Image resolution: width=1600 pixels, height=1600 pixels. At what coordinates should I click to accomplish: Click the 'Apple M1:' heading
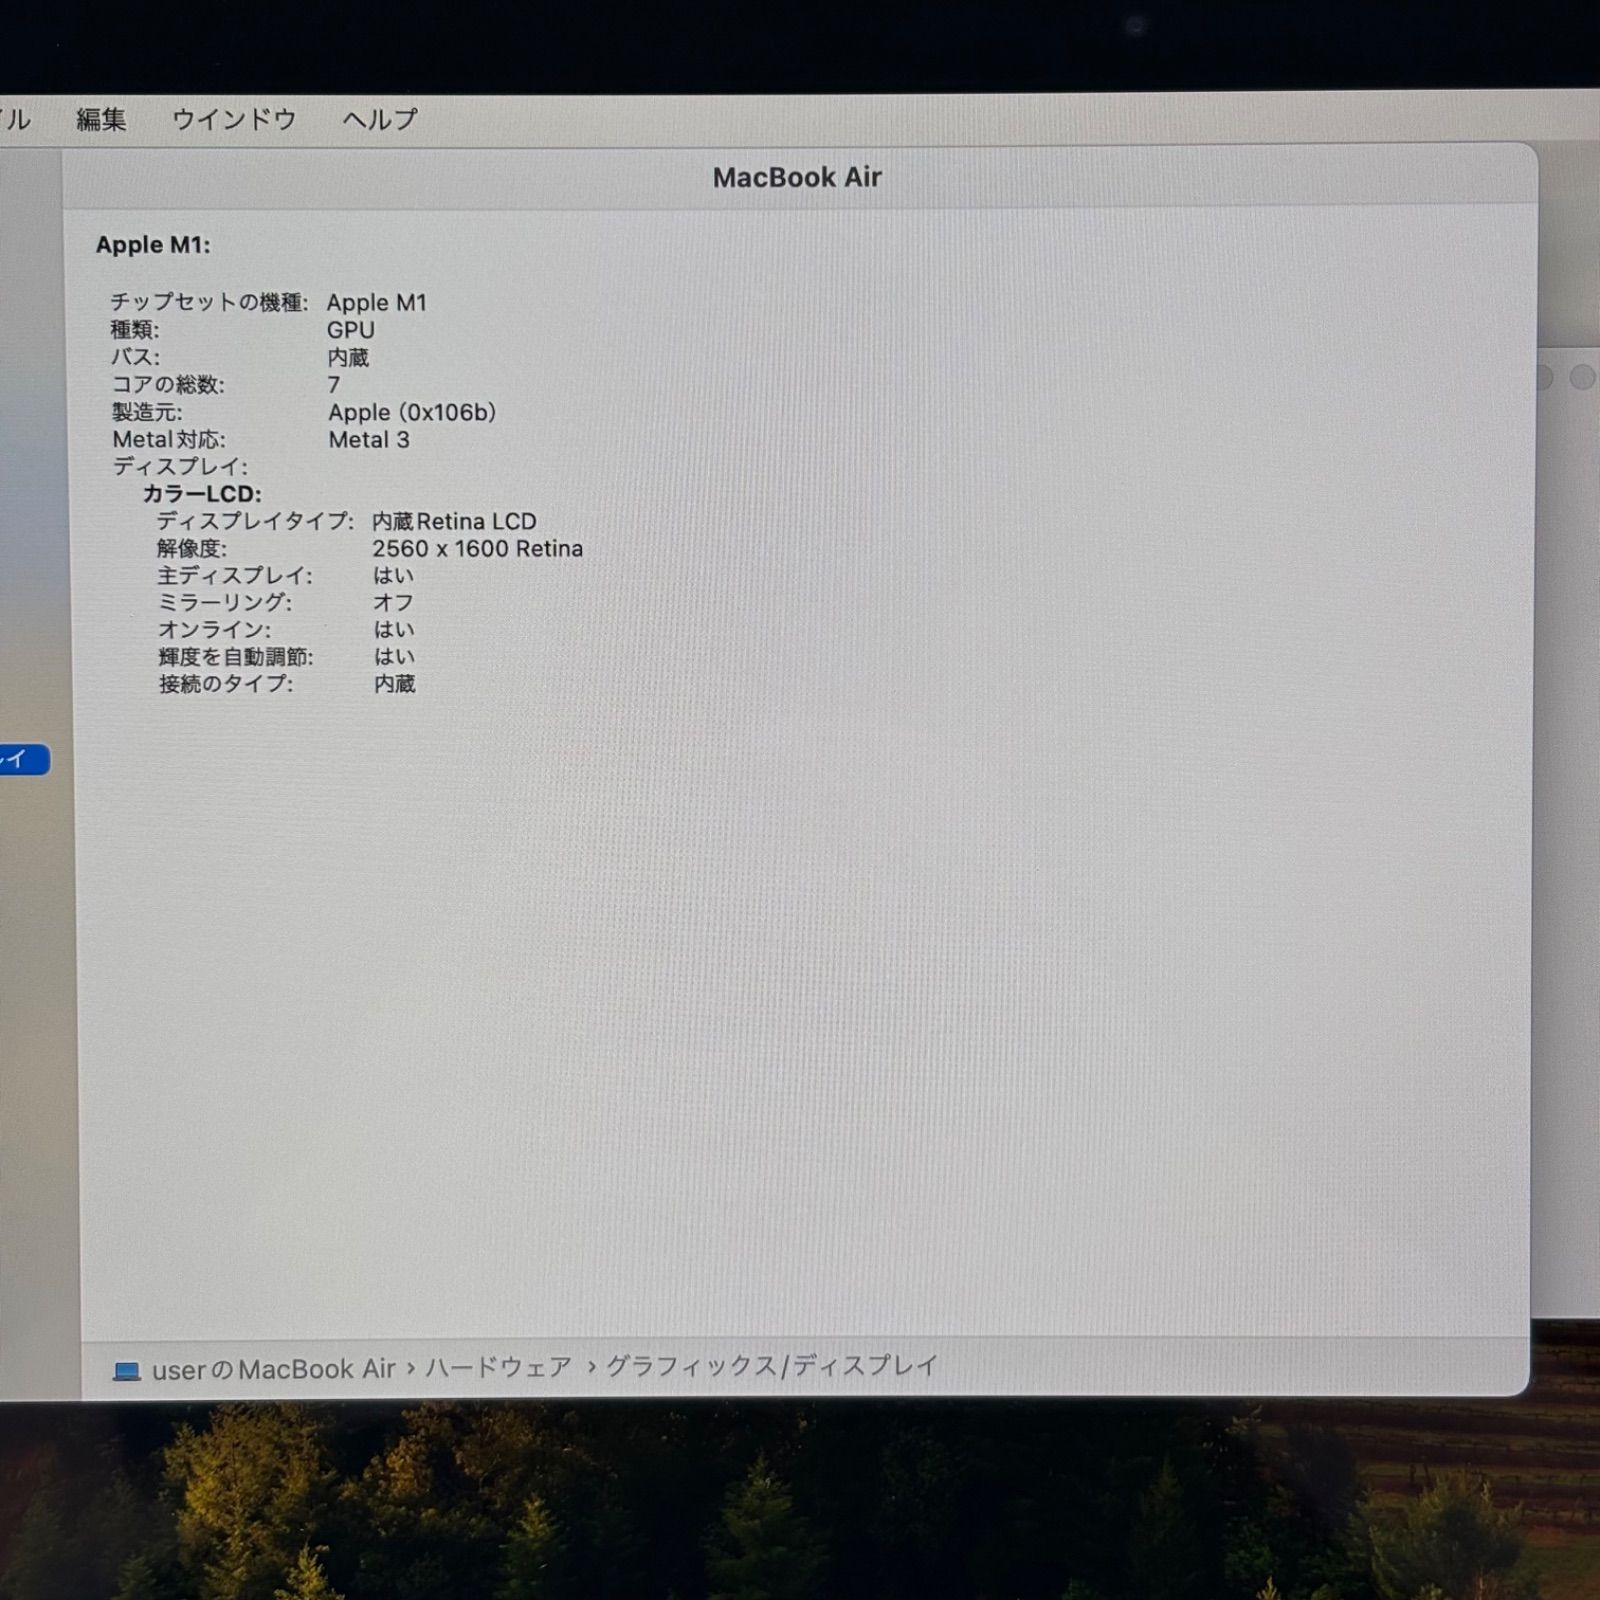153,245
